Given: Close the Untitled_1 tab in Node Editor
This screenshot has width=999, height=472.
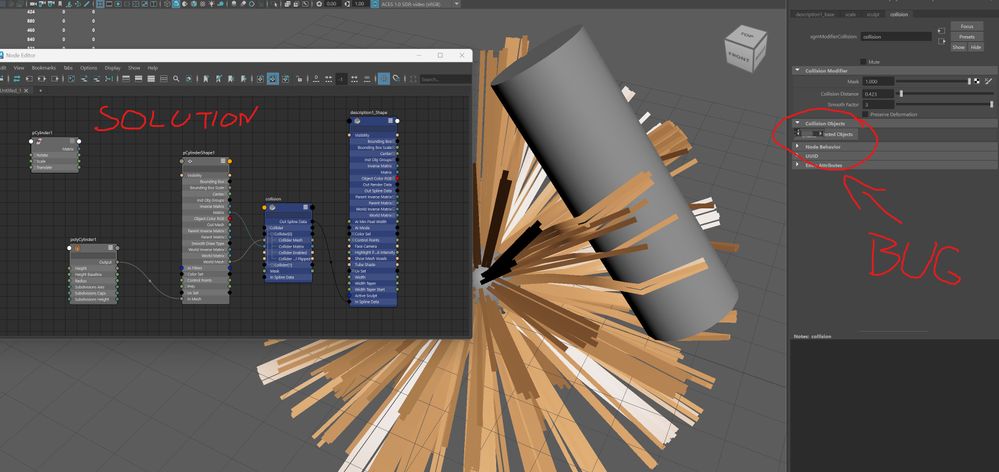Looking at the screenshot, I should pyautogui.click(x=28, y=90).
